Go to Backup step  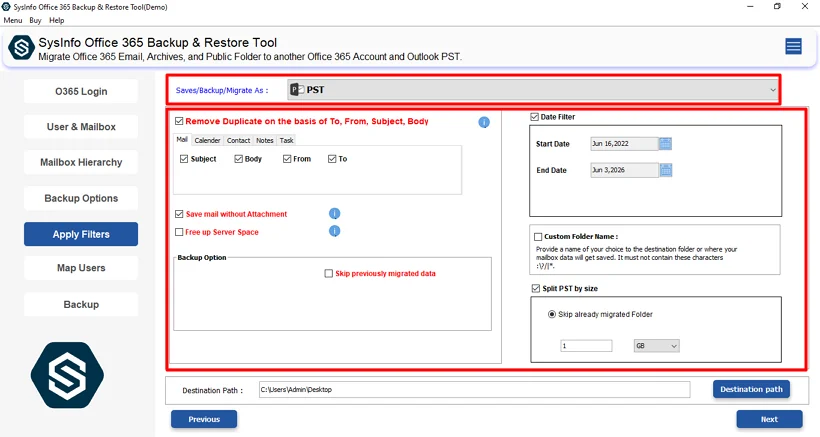click(x=81, y=305)
